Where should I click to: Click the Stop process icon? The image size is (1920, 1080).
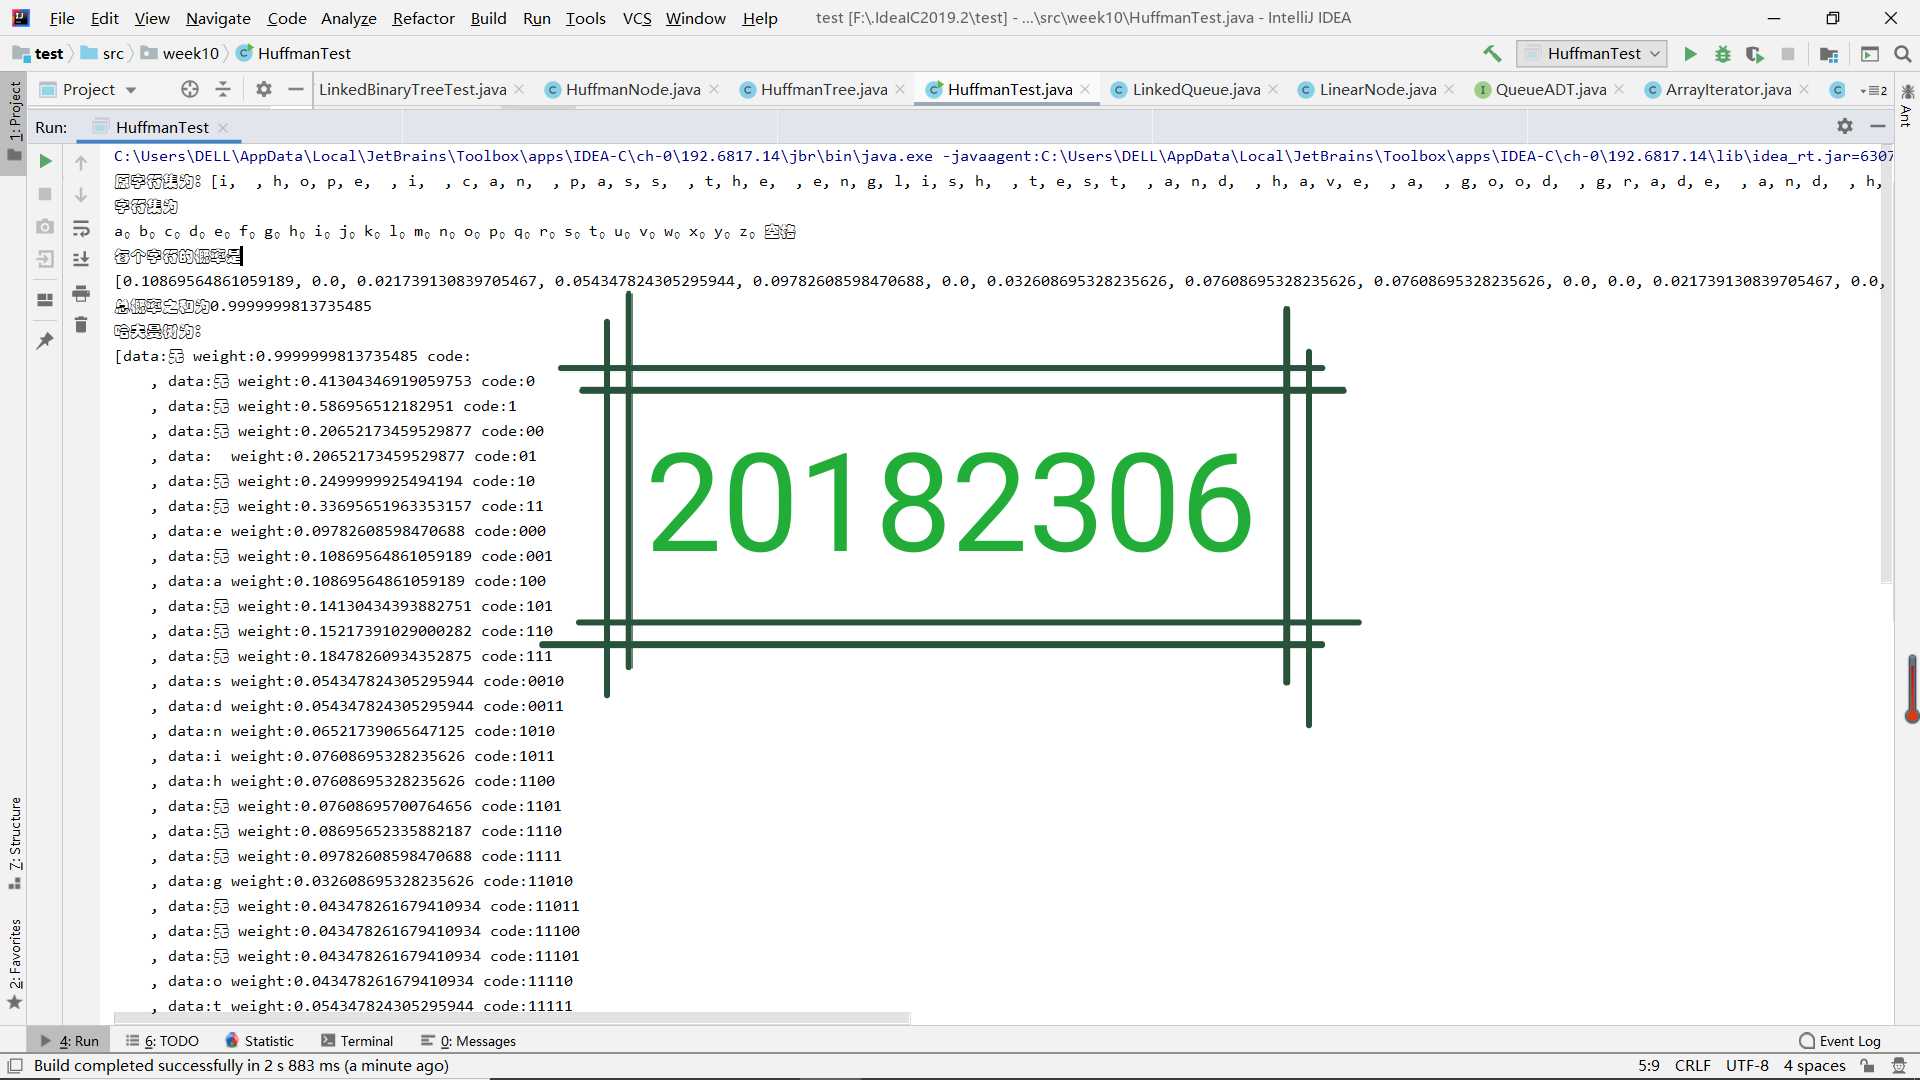pyautogui.click(x=44, y=195)
